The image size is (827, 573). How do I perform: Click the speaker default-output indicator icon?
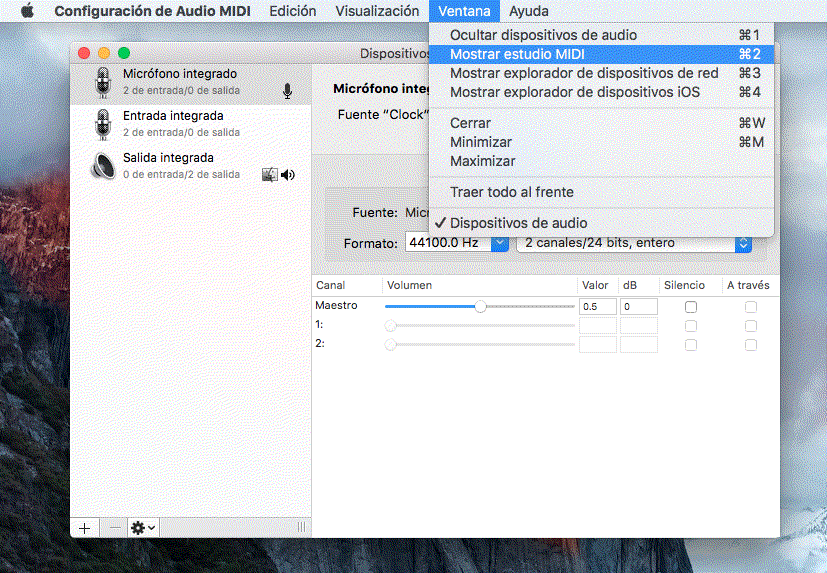coord(288,175)
